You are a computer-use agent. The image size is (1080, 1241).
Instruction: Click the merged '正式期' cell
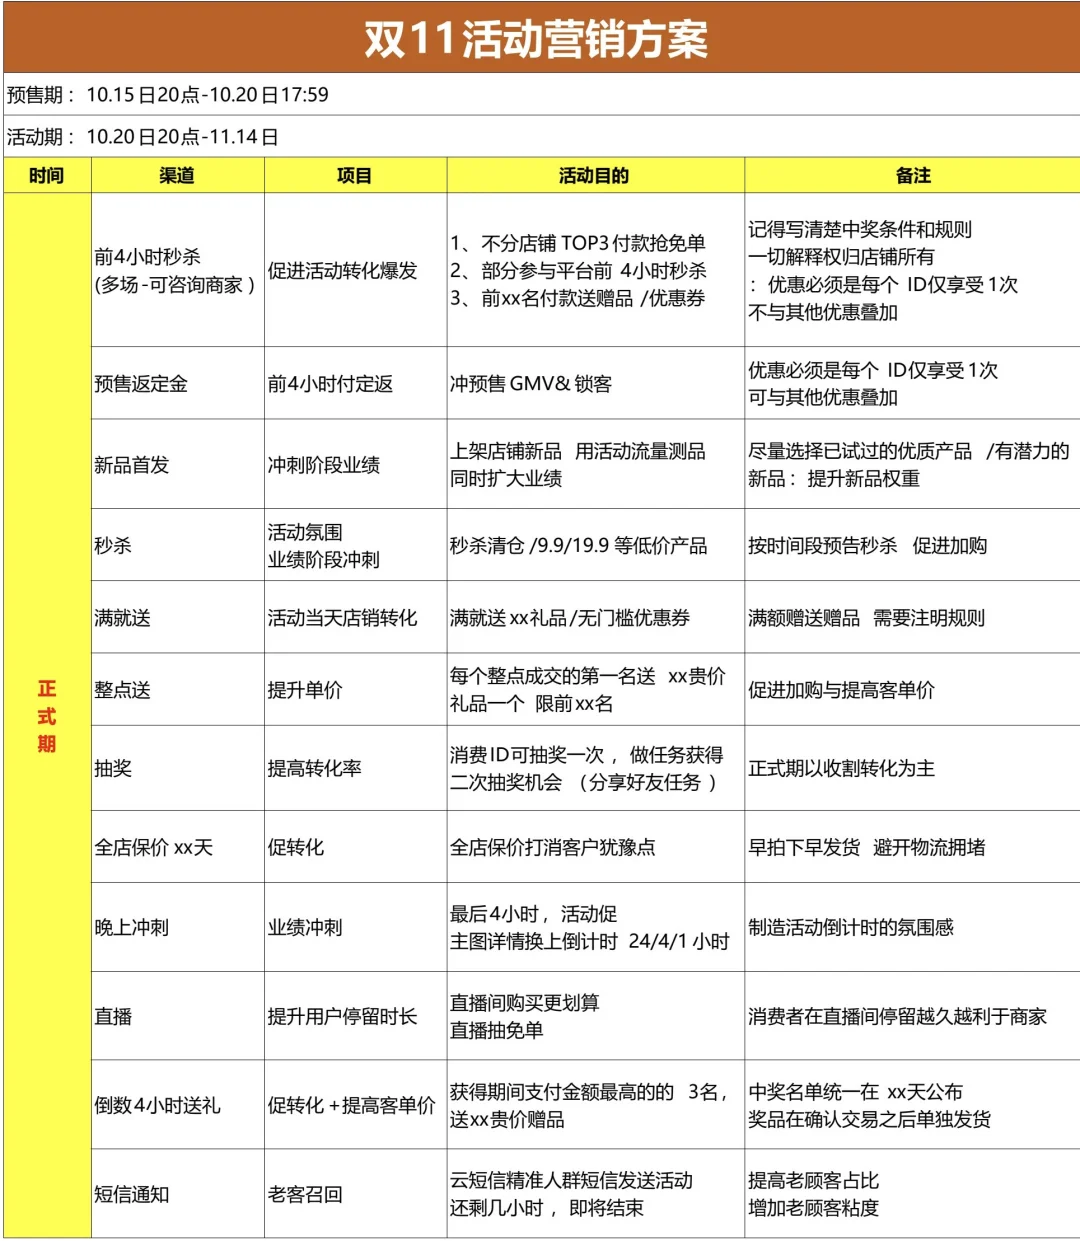pyautogui.click(x=47, y=716)
